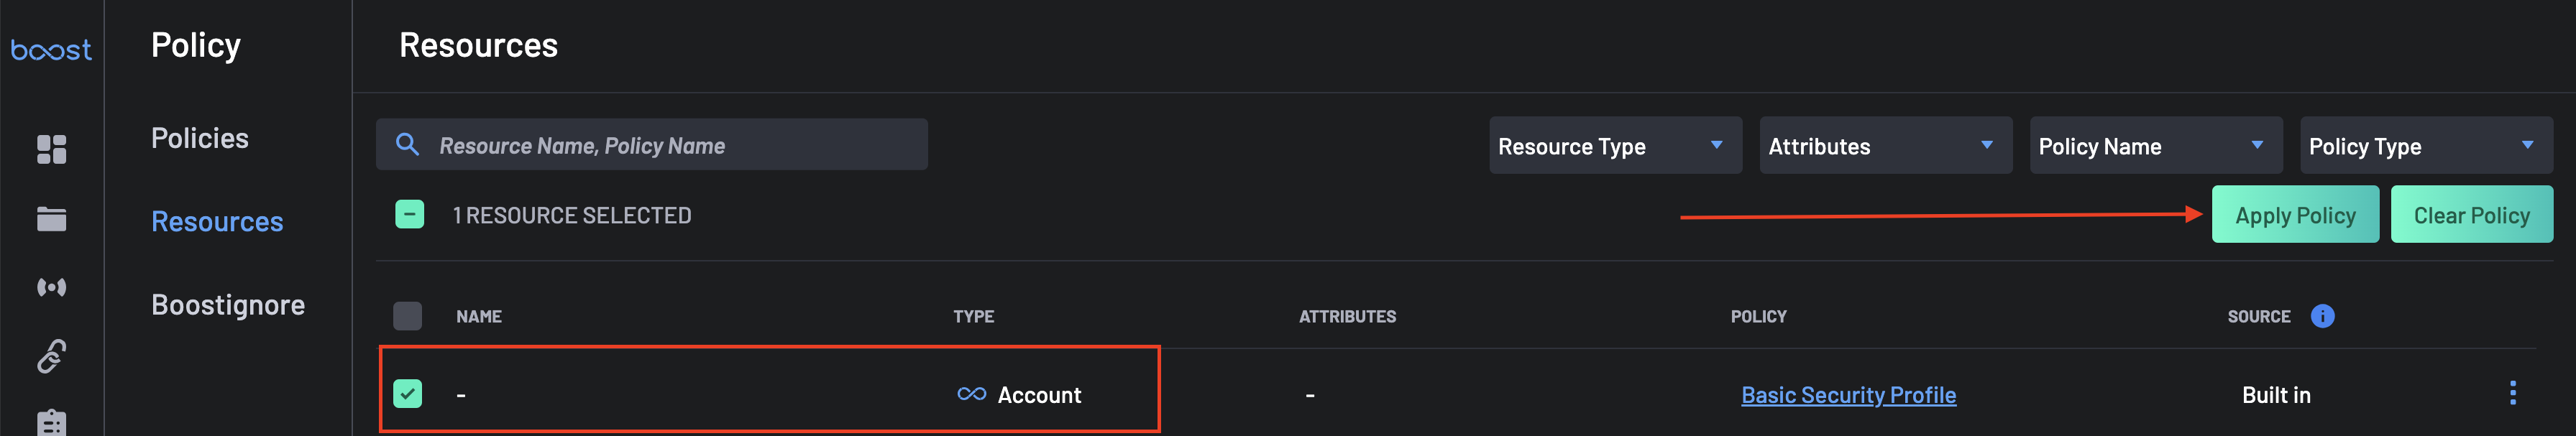Open the folder icon in sidebar

52,219
